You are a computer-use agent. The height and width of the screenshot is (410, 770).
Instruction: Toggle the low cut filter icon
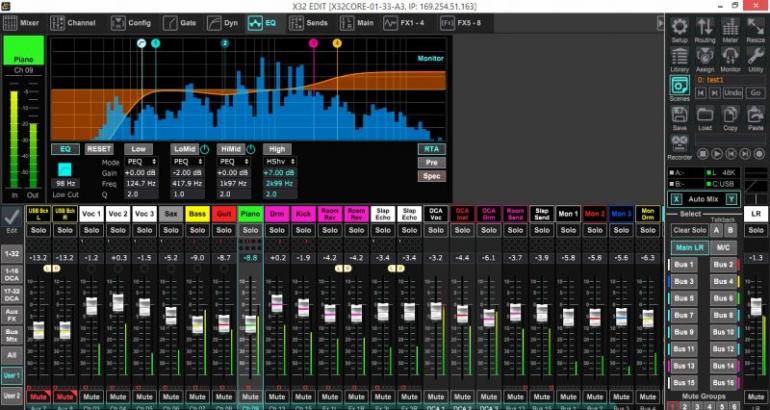(x=65, y=169)
